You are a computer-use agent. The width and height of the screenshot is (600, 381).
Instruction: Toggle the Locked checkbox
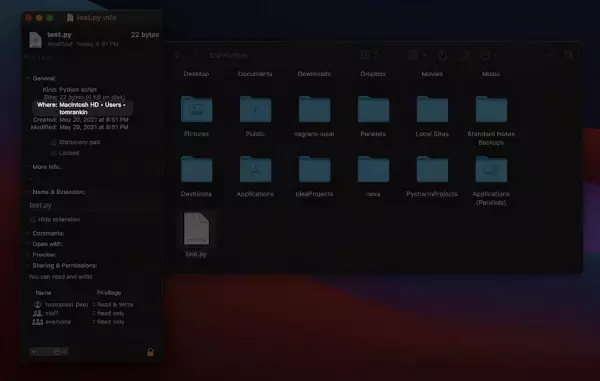54,153
